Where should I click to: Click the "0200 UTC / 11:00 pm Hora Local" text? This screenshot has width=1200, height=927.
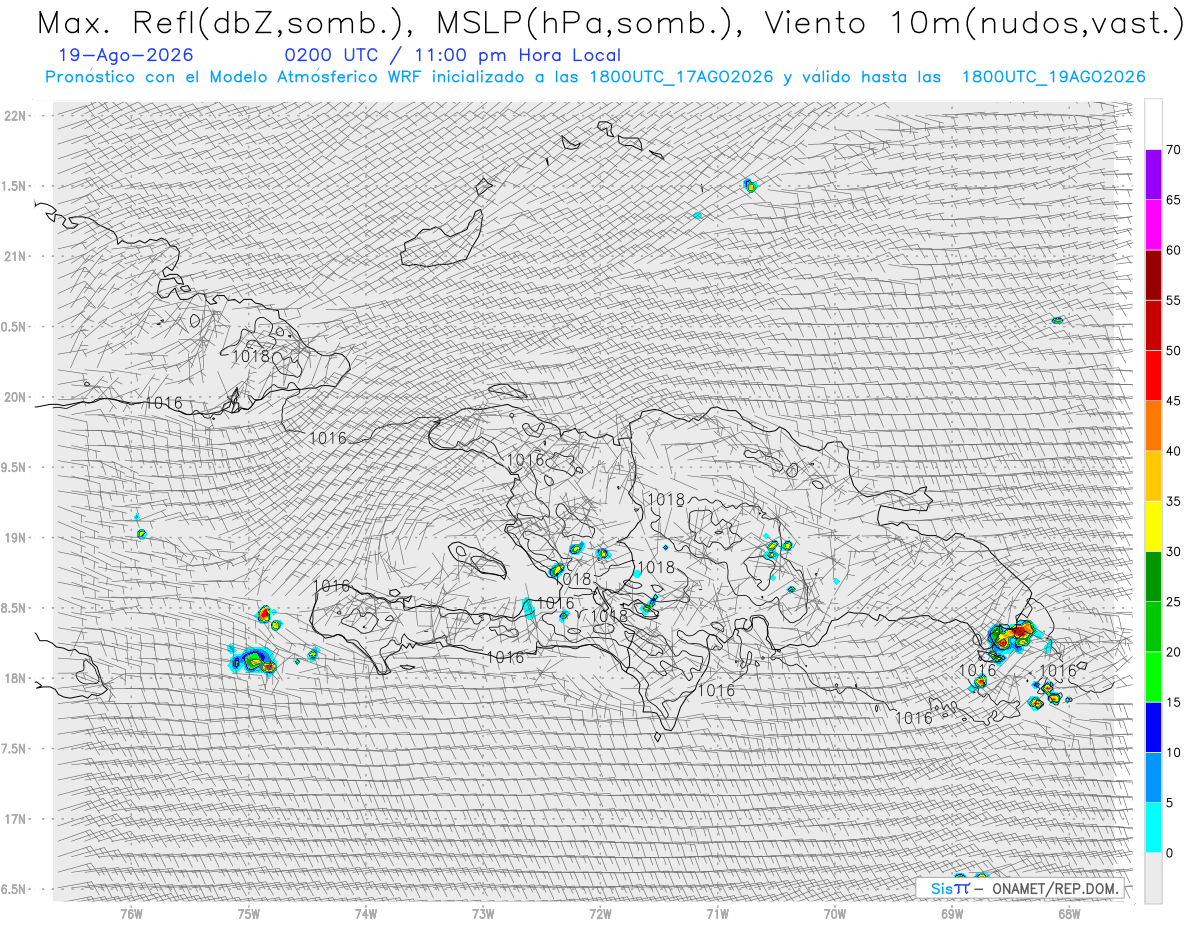[452, 55]
